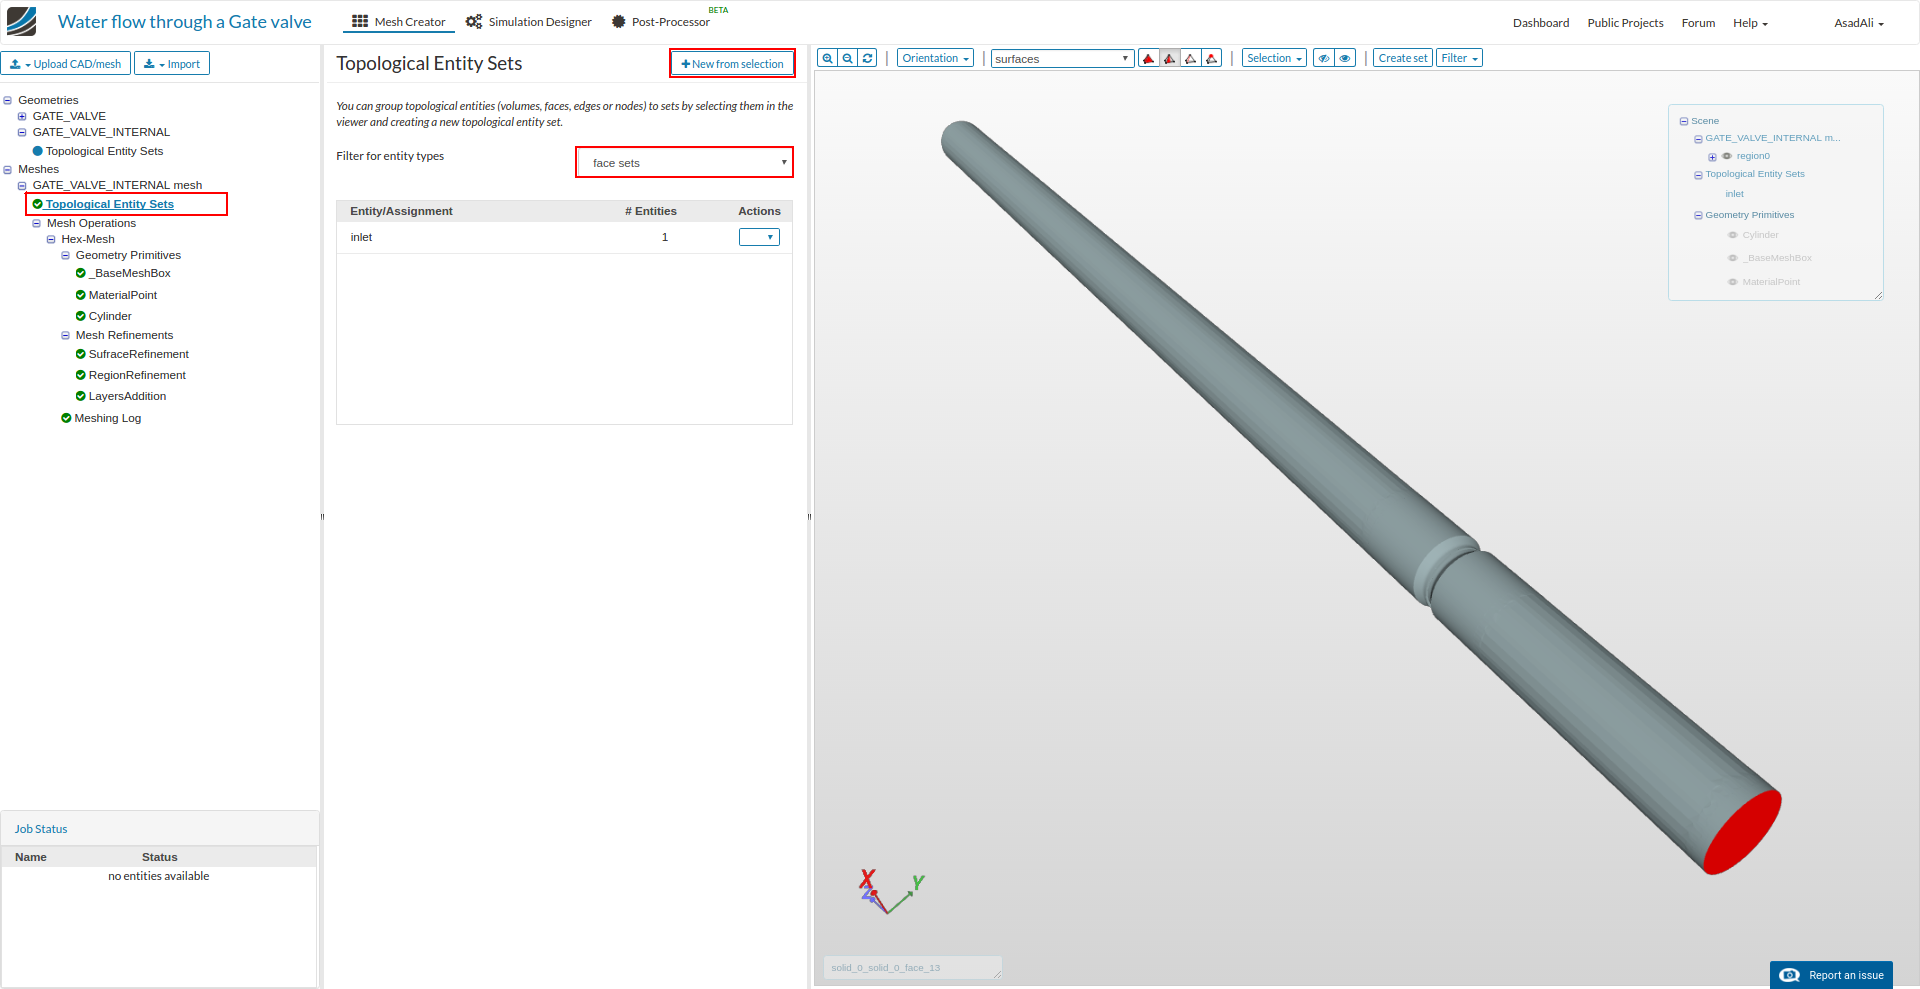Viewport: 1920px width, 989px height.
Task: Collapse the Hex-Mesh node
Action: 51,240
